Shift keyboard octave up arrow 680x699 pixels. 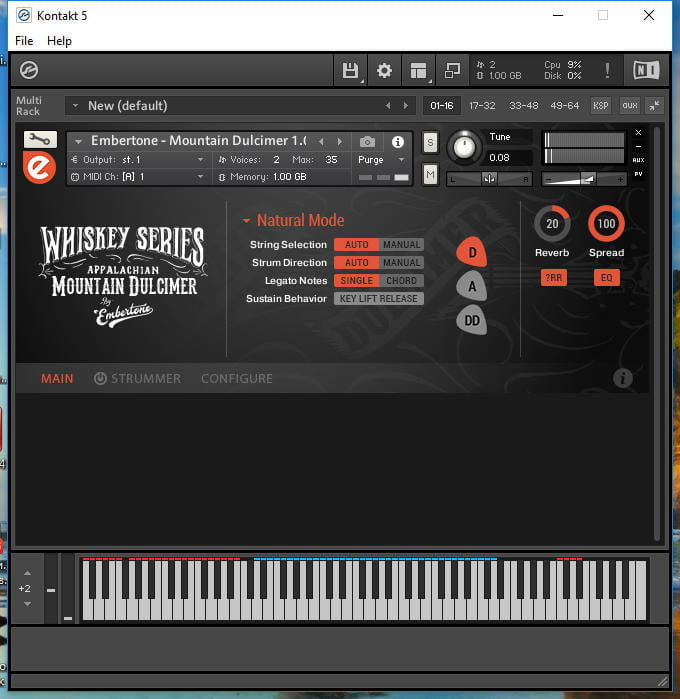point(27,573)
